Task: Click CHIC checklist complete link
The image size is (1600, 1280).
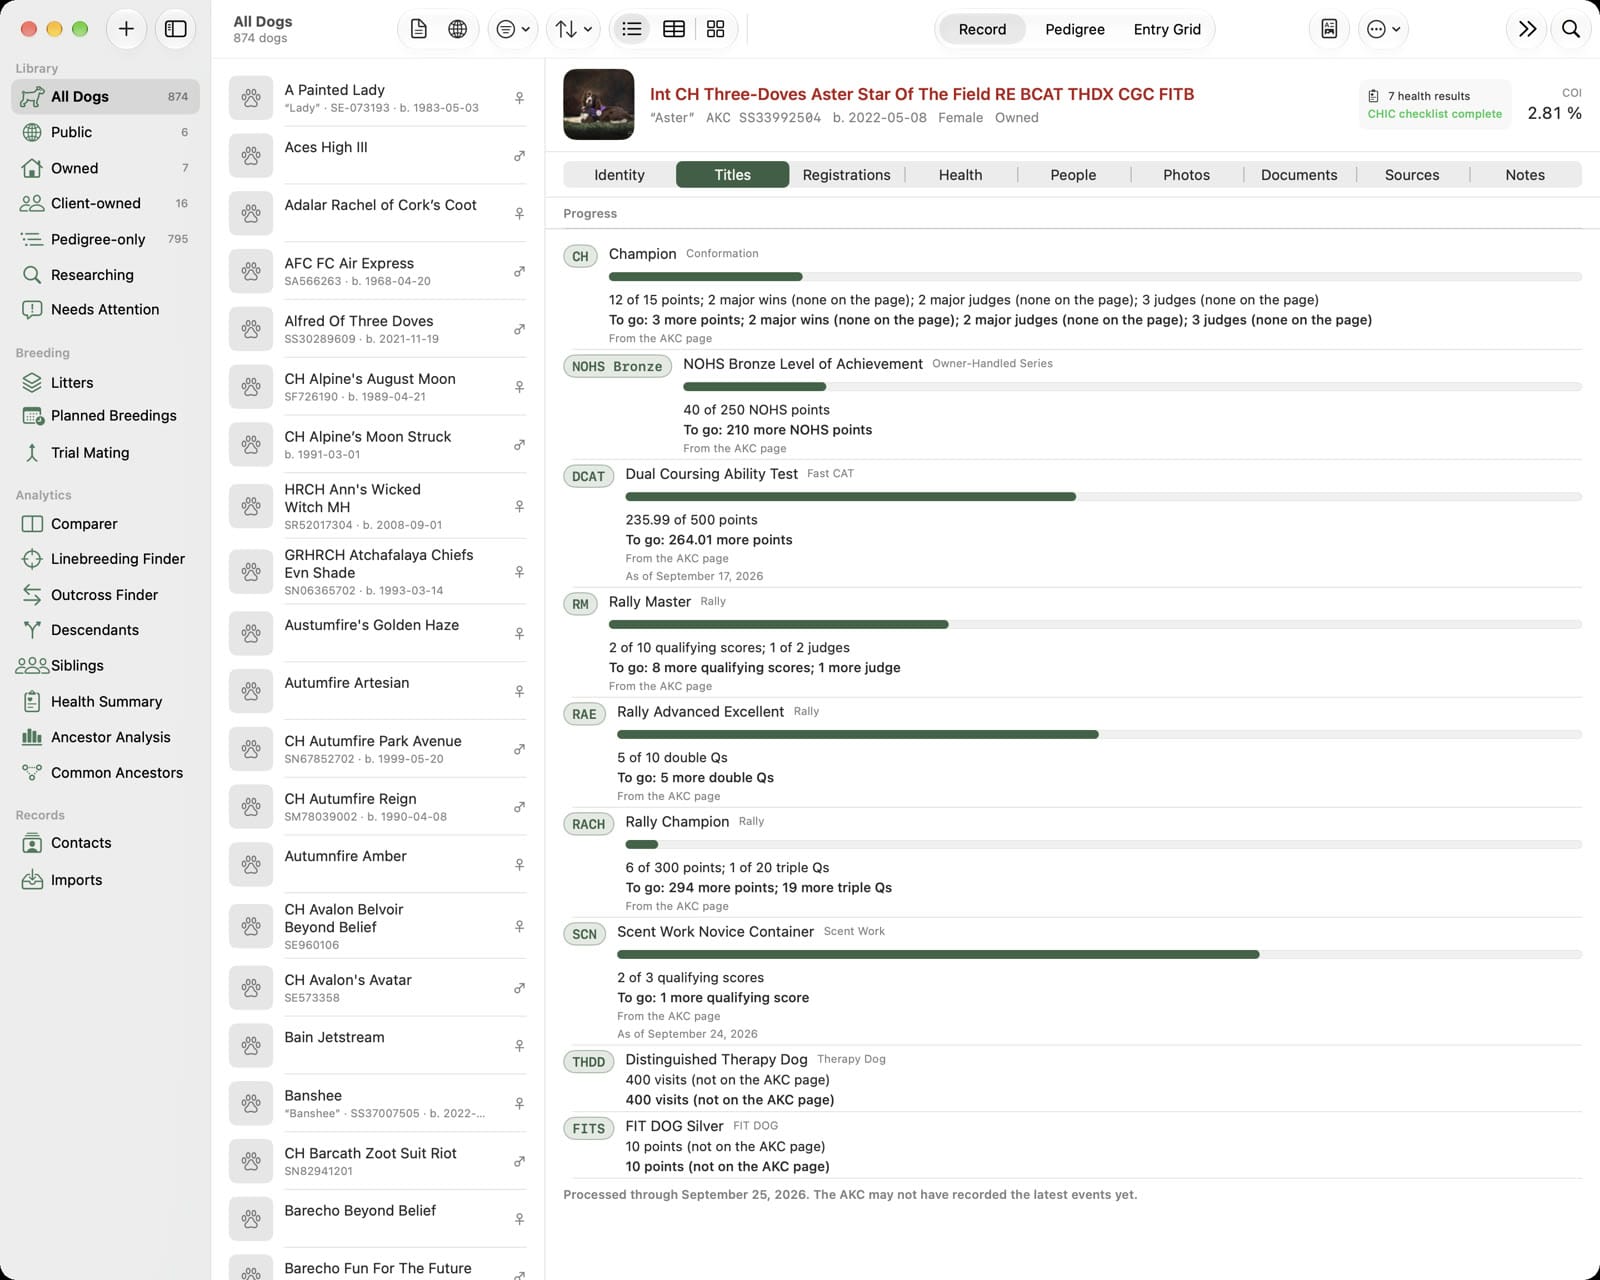Action: pos(1434,114)
